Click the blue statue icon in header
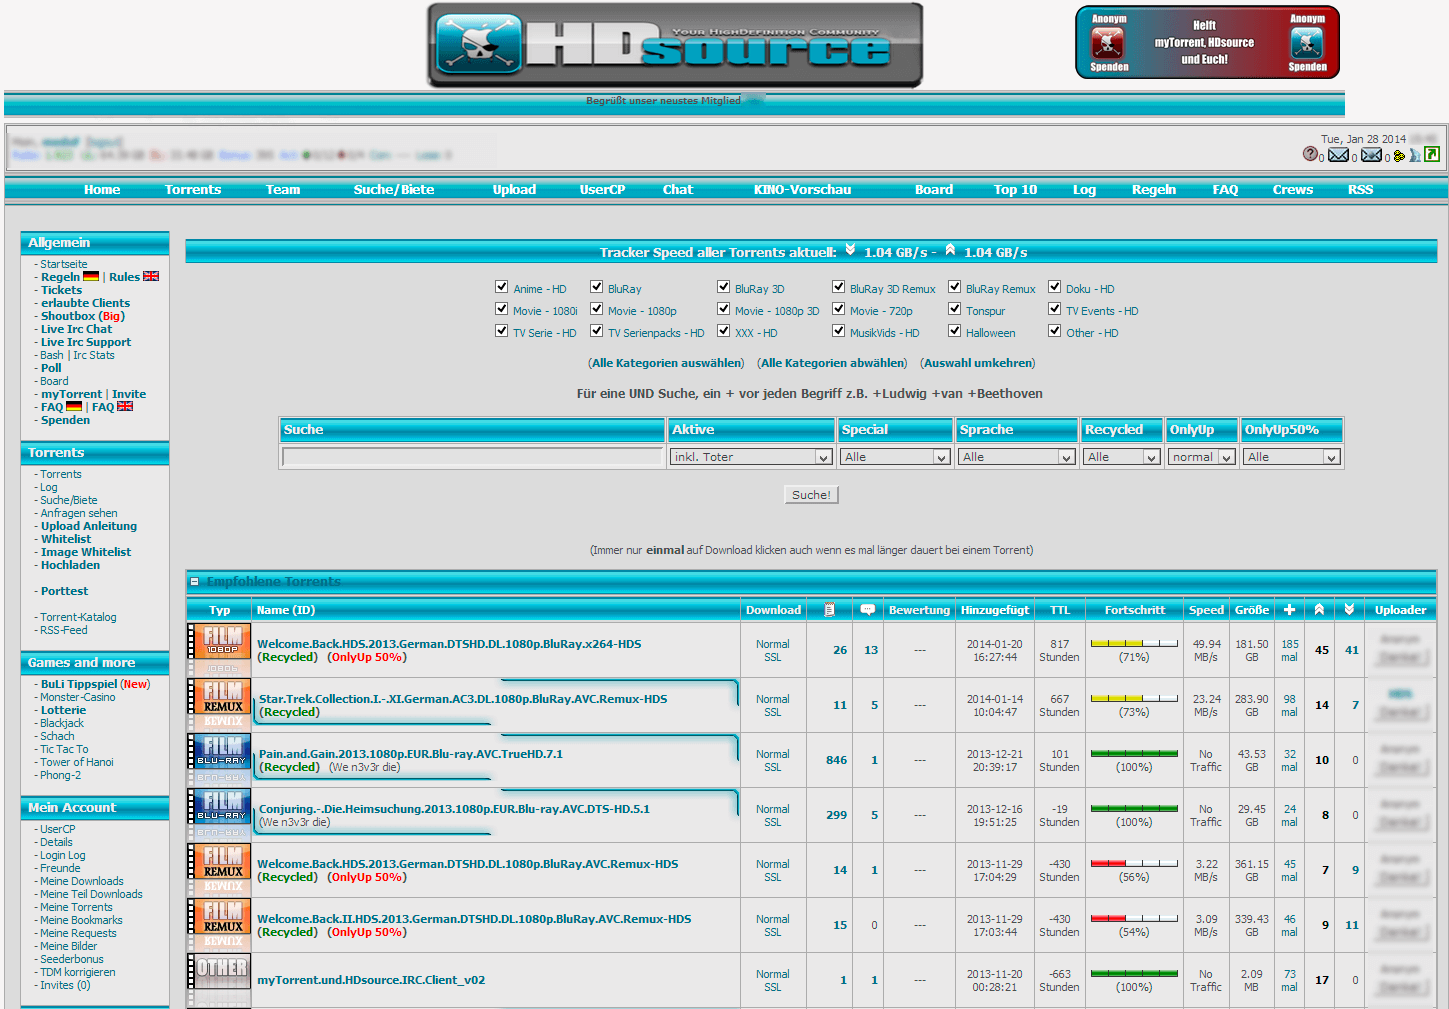This screenshot has height=1009, width=1449. tap(1415, 155)
